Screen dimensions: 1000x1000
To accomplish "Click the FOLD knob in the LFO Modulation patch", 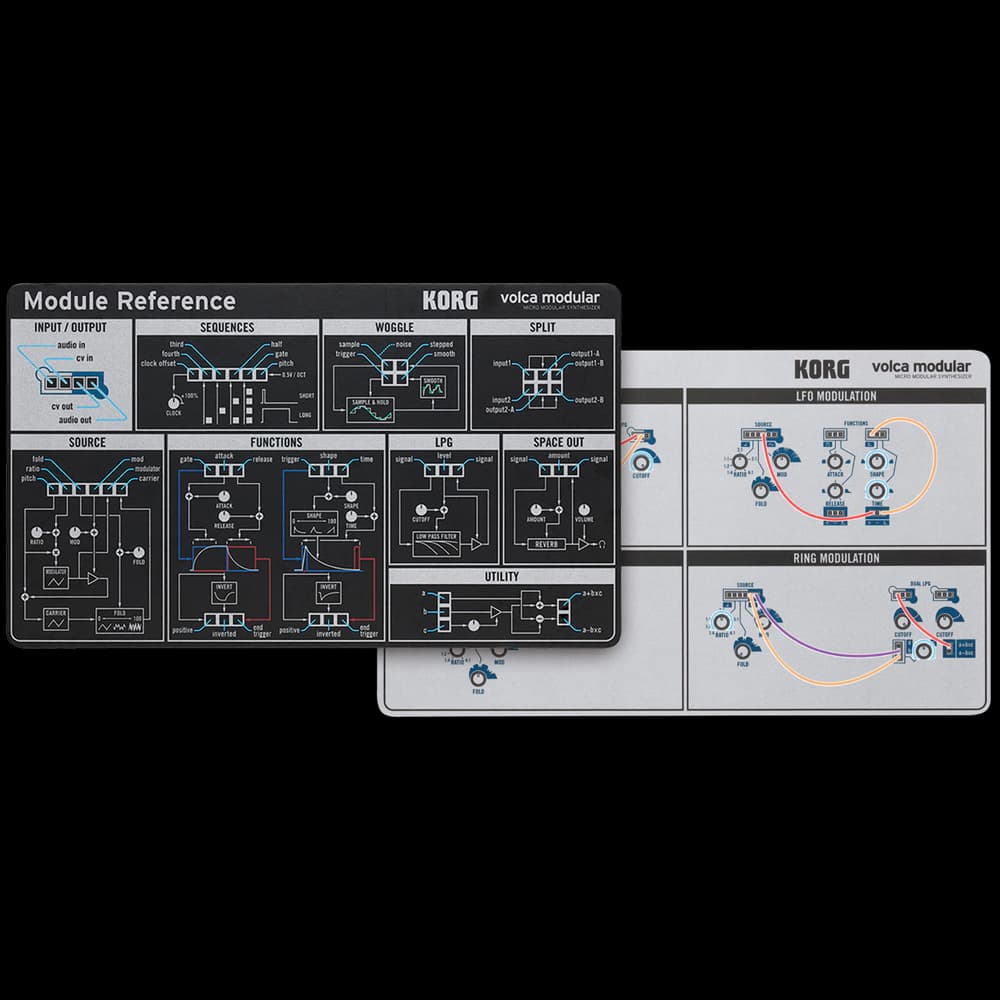I will [x=760, y=490].
